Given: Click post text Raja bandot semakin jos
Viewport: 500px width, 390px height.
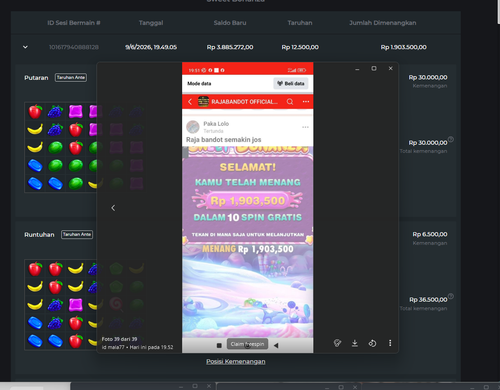Looking at the screenshot, I should tap(224, 140).
